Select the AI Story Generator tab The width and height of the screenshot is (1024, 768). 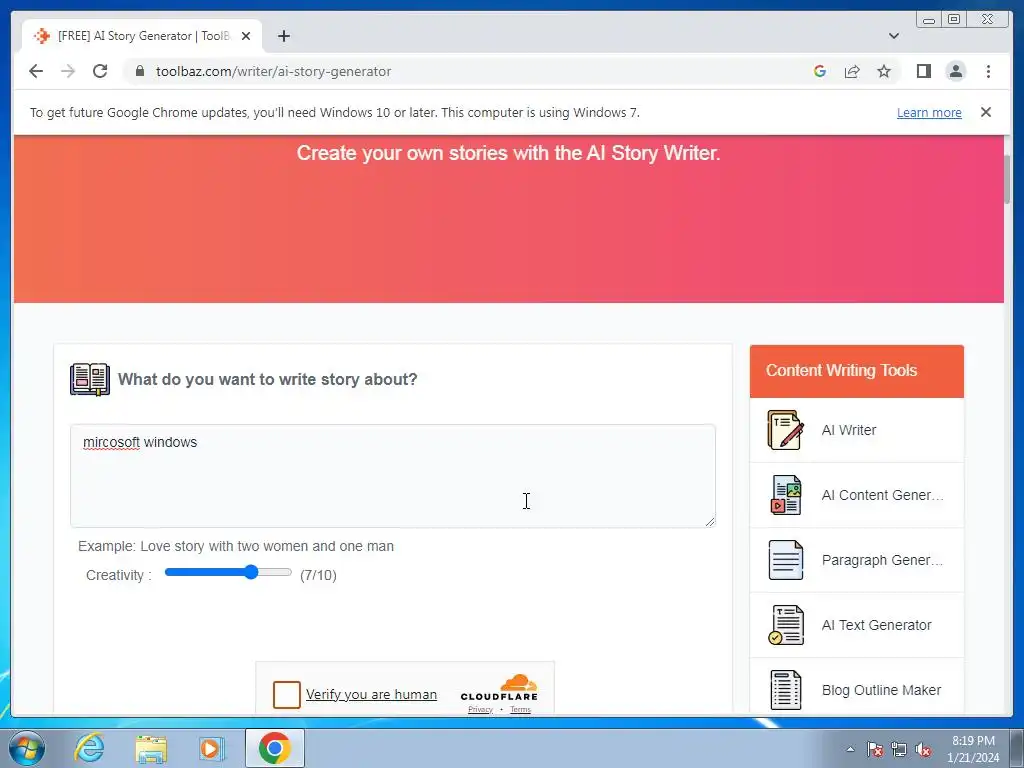[x=142, y=36]
